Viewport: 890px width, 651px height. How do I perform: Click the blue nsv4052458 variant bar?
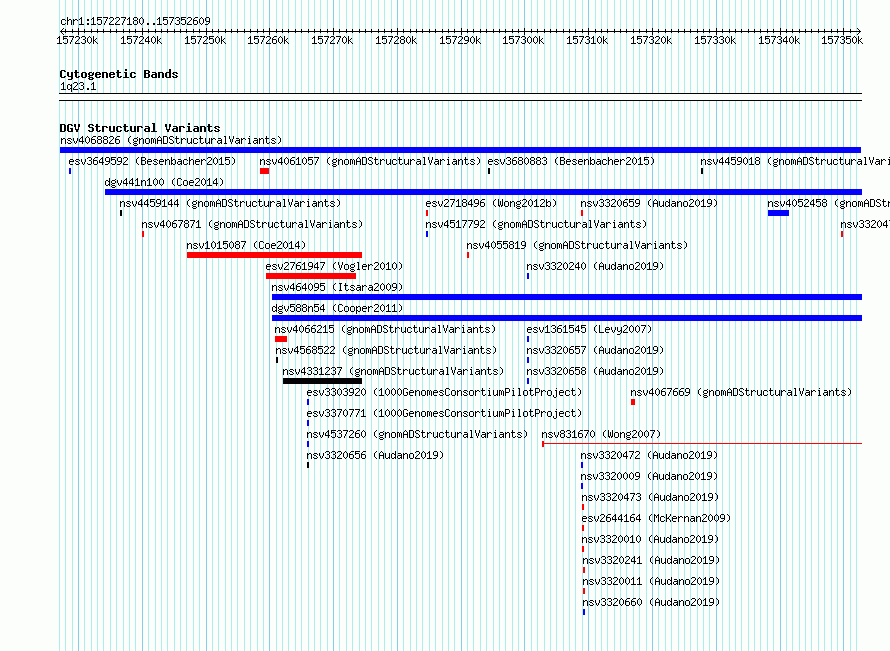[778, 213]
